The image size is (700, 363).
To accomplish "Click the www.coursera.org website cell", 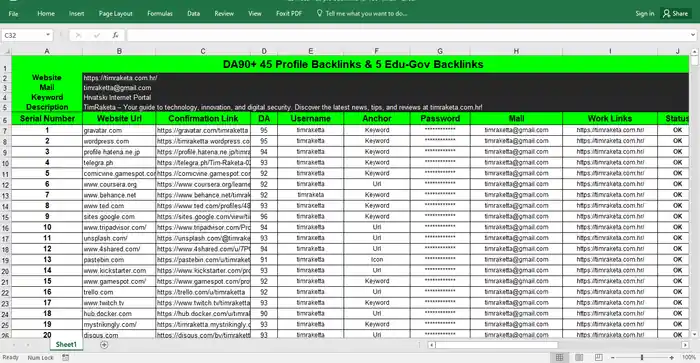I will [119, 184].
